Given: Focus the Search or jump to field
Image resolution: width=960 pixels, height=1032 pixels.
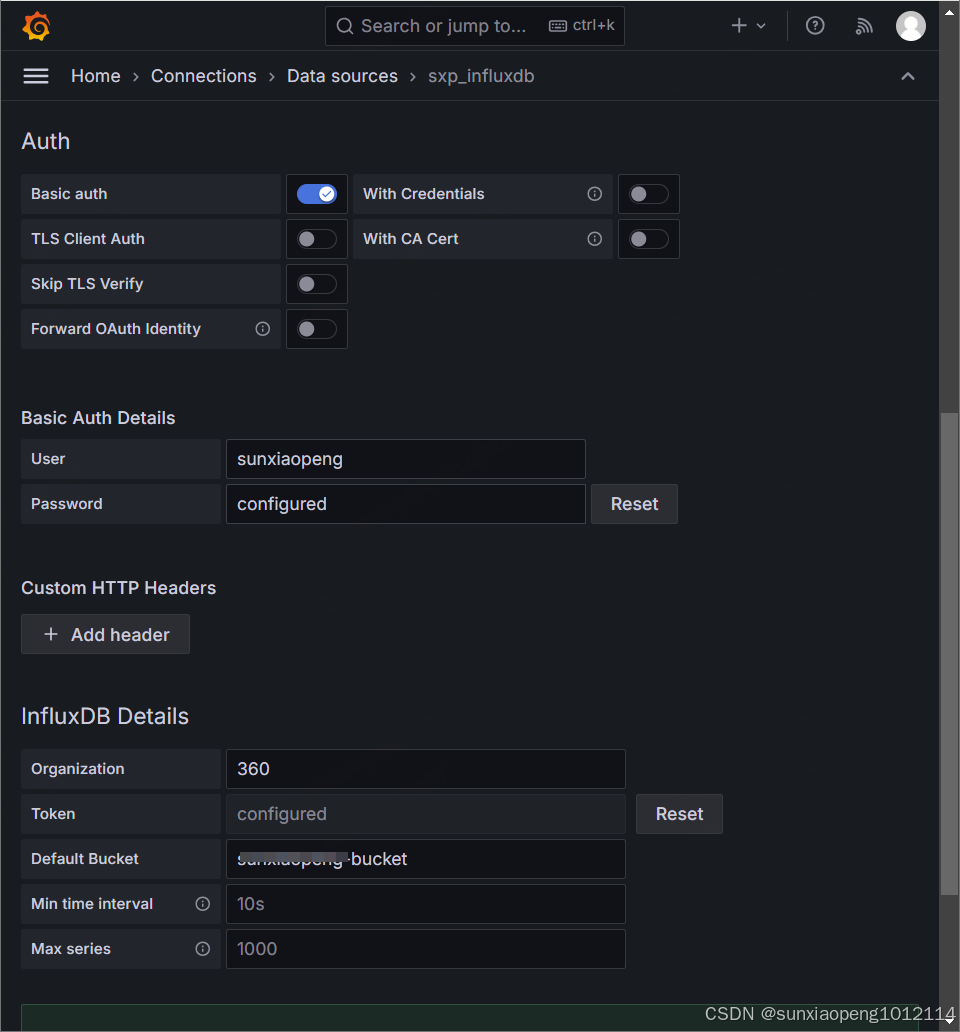Looking at the screenshot, I should (x=474, y=26).
